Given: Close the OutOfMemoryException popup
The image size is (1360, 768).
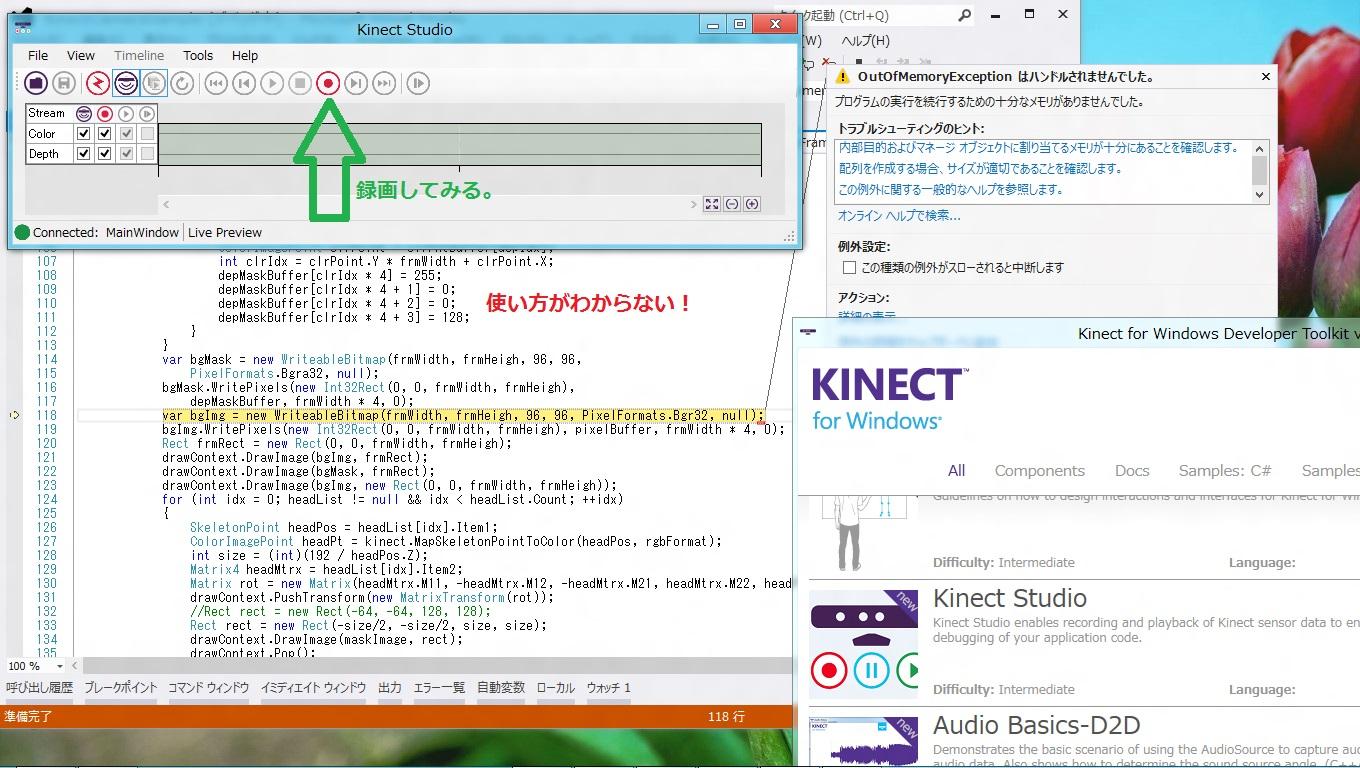Looking at the screenshot, I should pyautogui.click(x=1265, y=77).
